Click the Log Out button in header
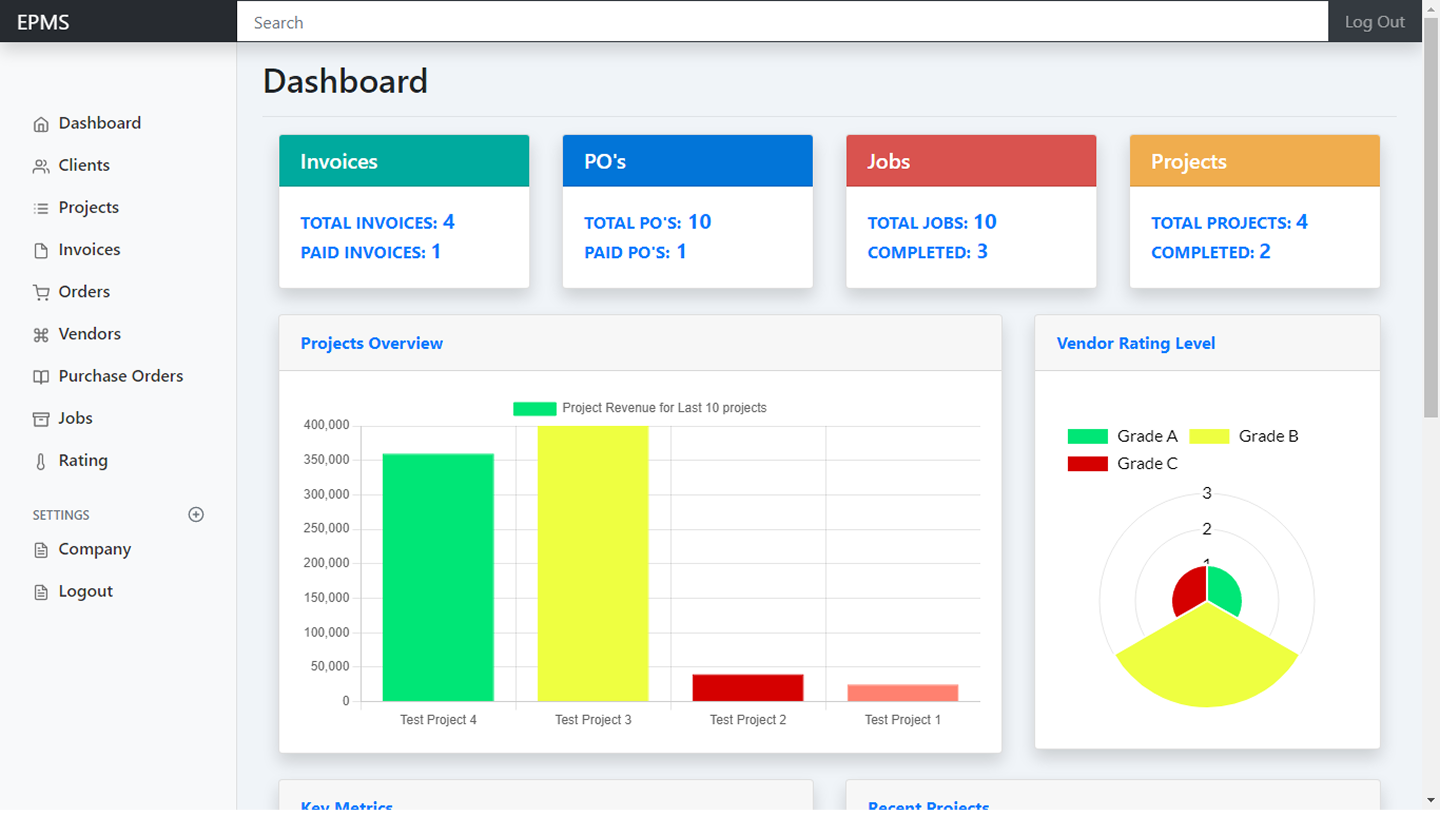Image resolution: width=1440 pixels, height=824 pixels. point(1374,22)
